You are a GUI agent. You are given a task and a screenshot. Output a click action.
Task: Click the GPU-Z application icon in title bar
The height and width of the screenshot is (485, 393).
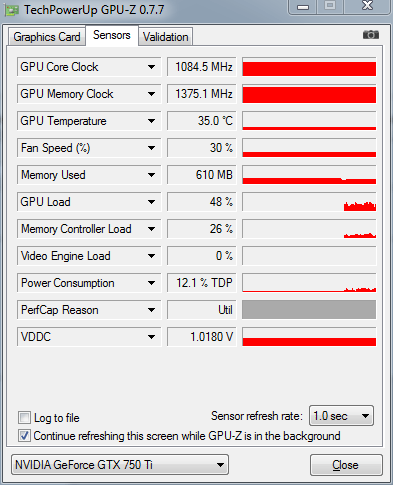[12, 10]
